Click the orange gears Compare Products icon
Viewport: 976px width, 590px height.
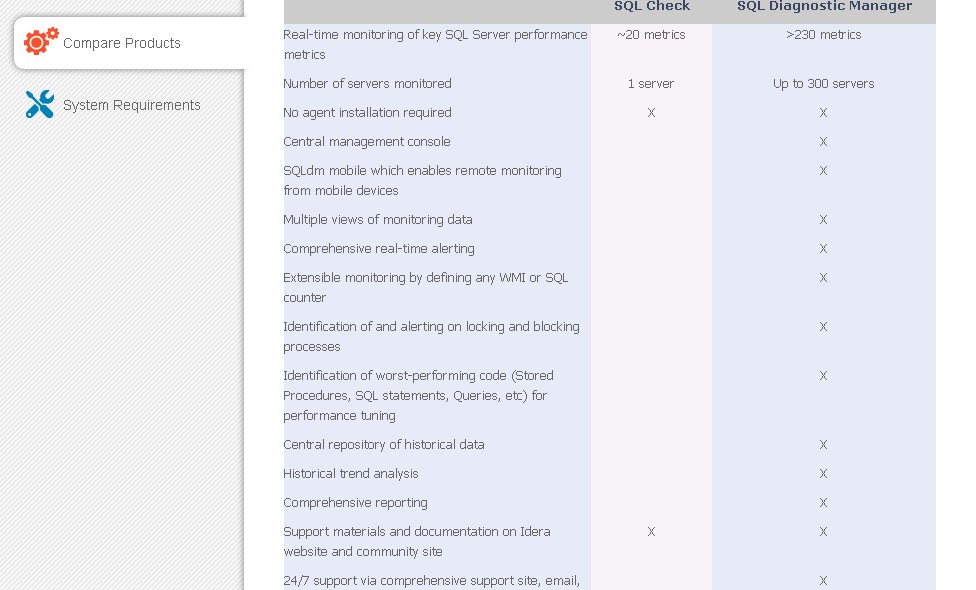[x=41, y=41]
